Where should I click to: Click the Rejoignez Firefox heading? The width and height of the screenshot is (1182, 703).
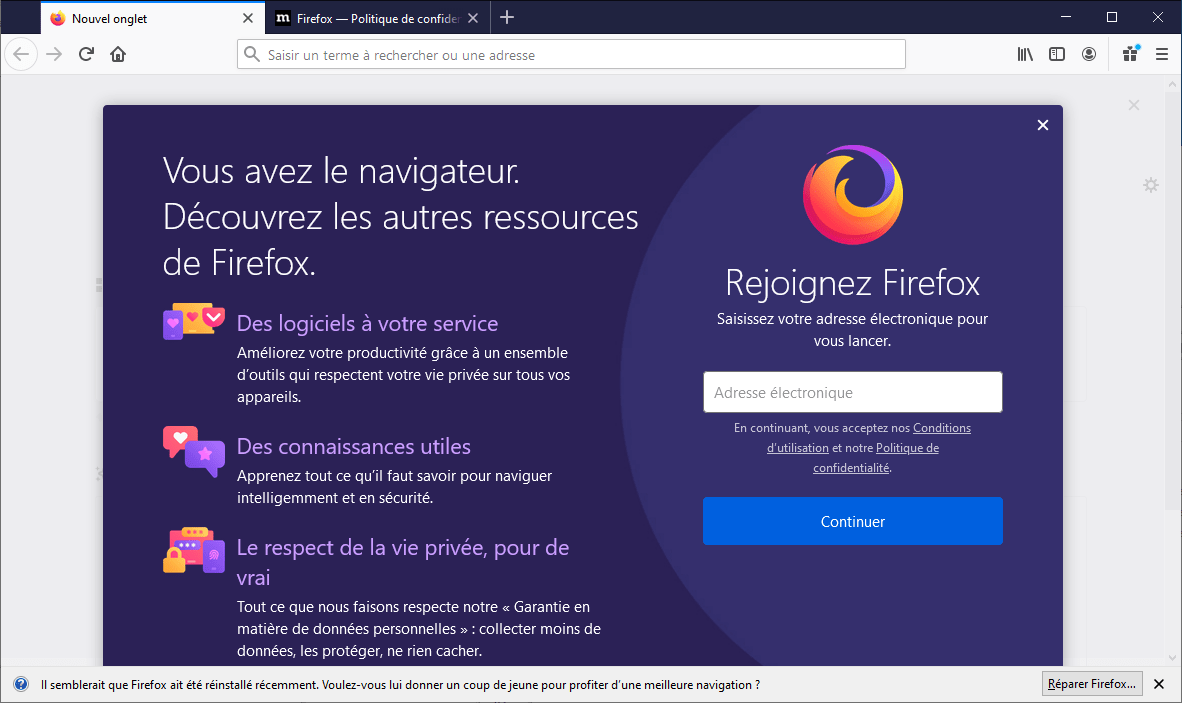853,283
